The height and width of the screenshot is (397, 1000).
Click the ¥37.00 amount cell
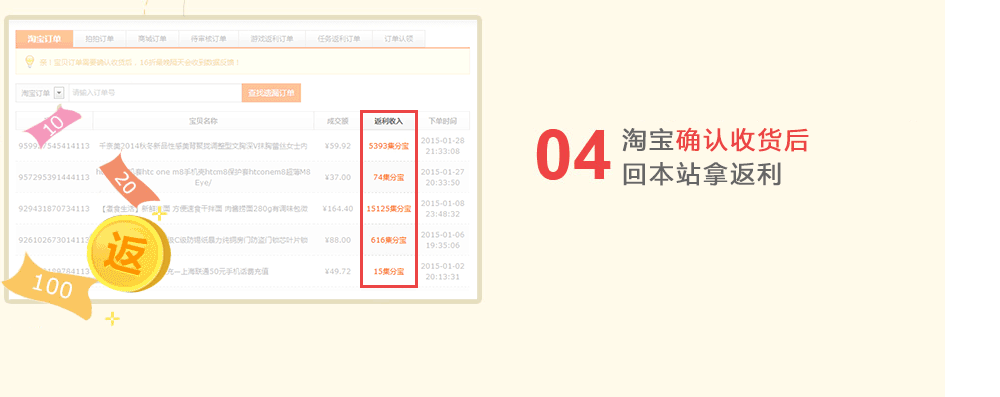pyautogui.click(x=337, y=177)
